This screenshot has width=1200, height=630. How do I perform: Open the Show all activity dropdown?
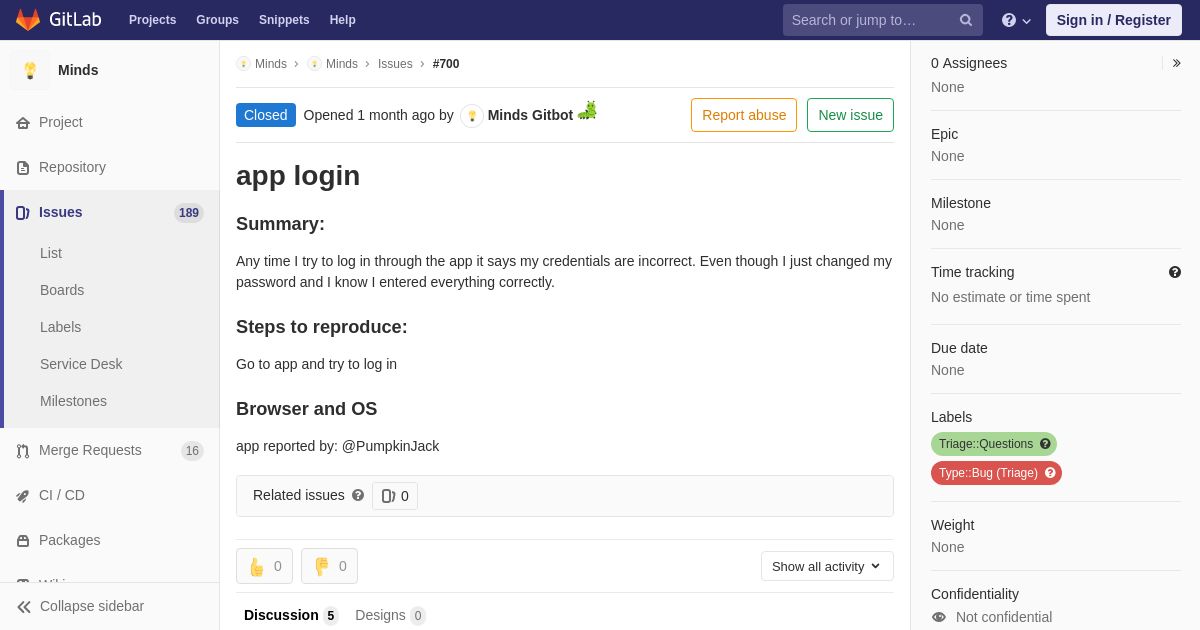tap(827, 566)
